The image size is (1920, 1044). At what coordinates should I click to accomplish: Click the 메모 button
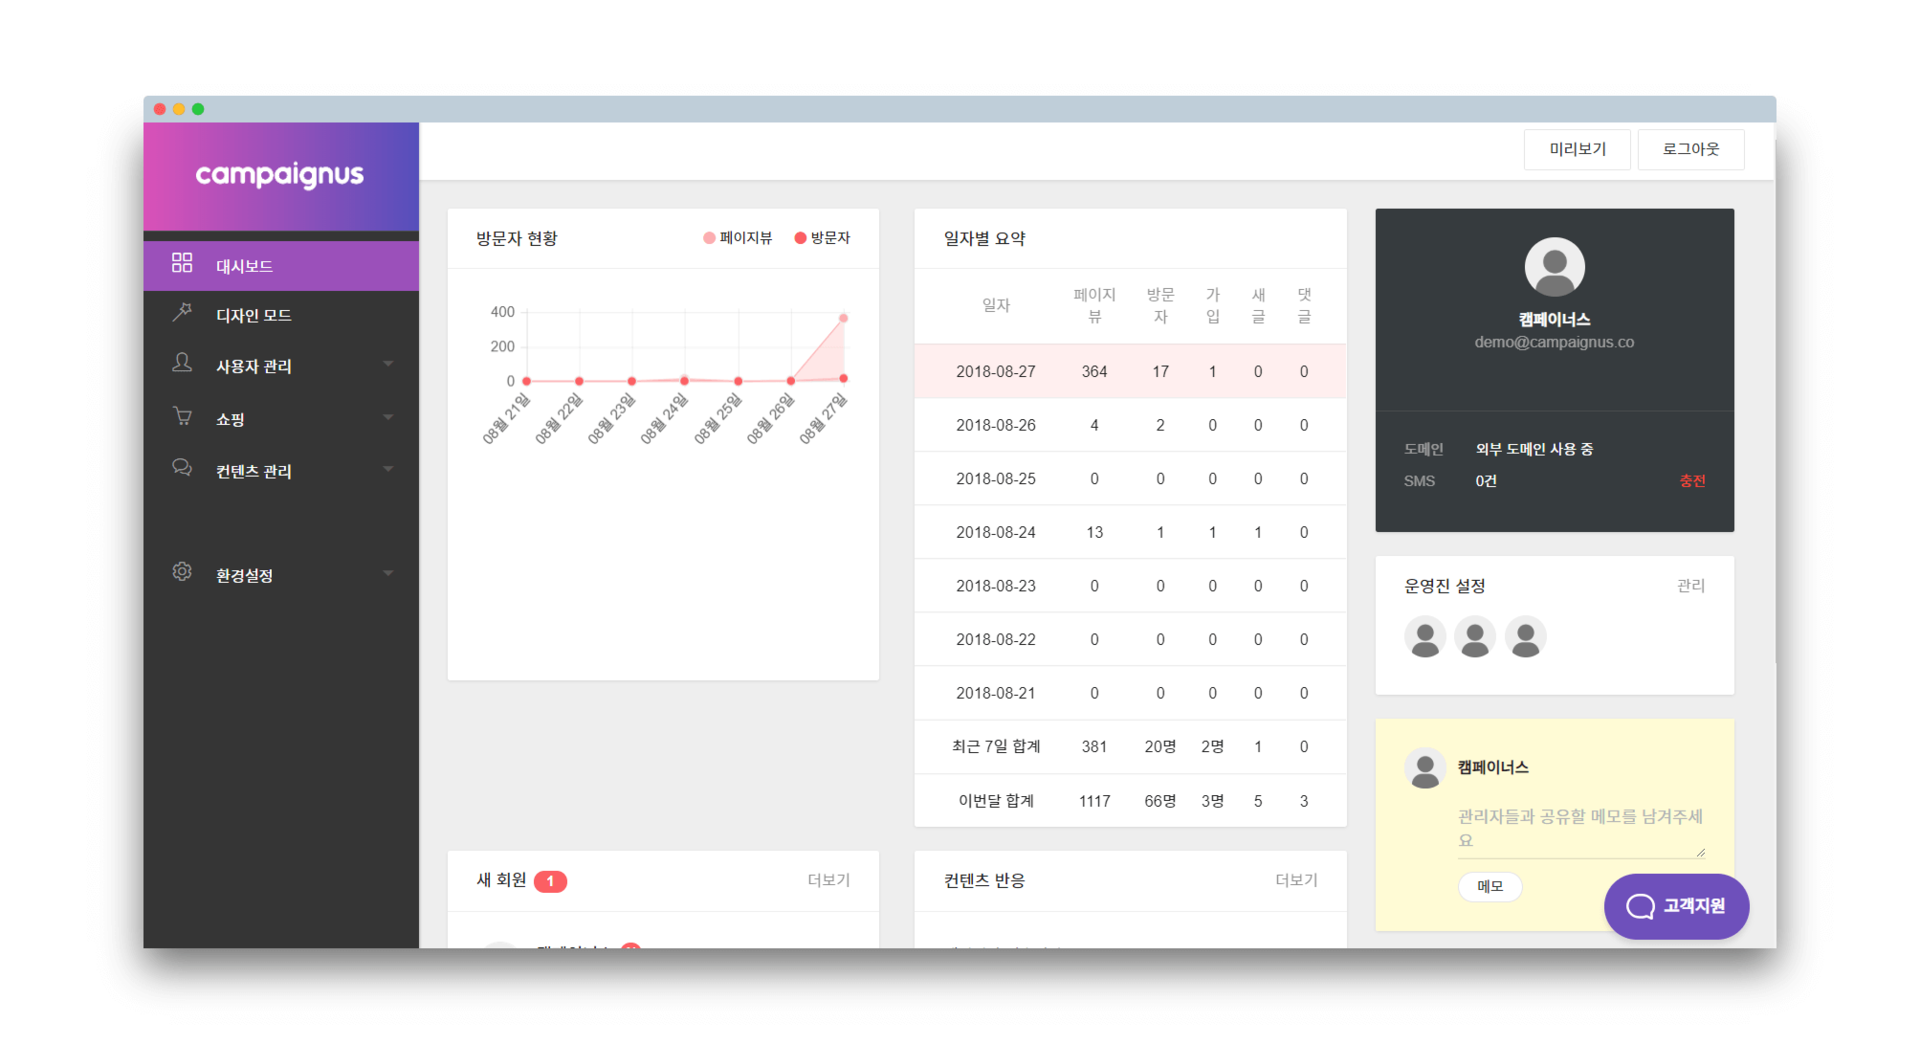[1490, 886]
